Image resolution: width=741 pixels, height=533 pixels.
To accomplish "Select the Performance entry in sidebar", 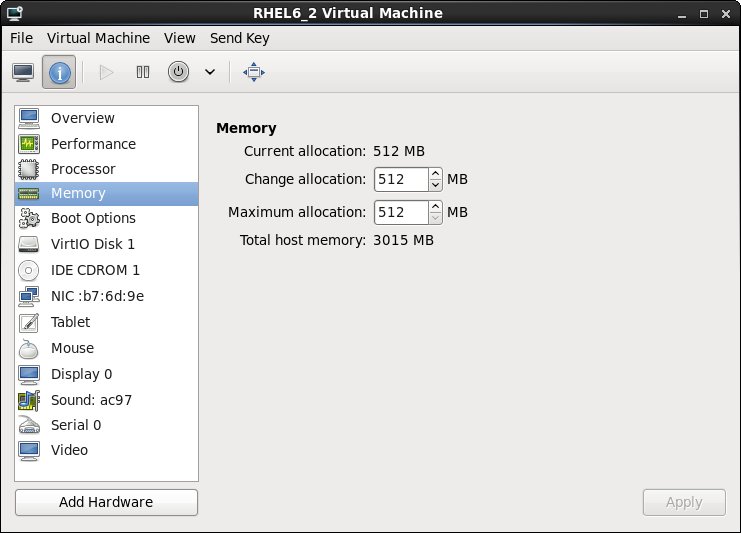I will tap(93, 144).
